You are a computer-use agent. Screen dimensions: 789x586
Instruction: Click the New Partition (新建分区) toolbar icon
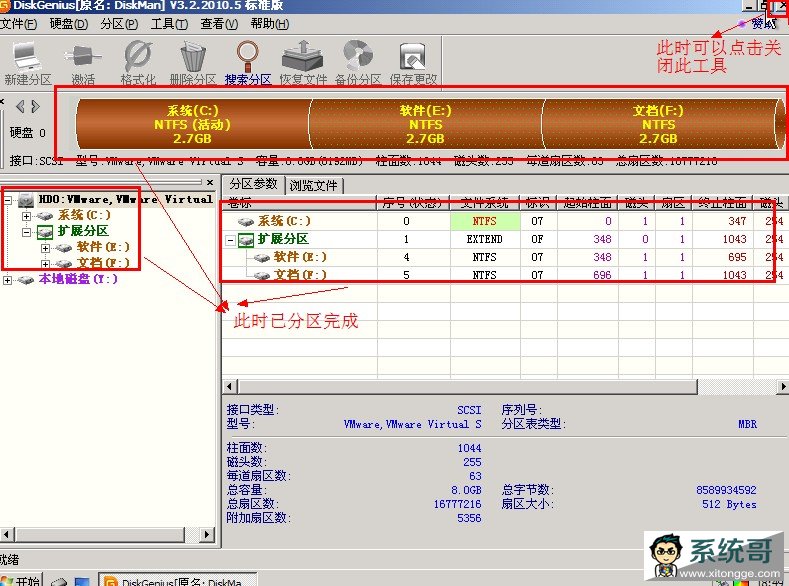click(27, 56)
